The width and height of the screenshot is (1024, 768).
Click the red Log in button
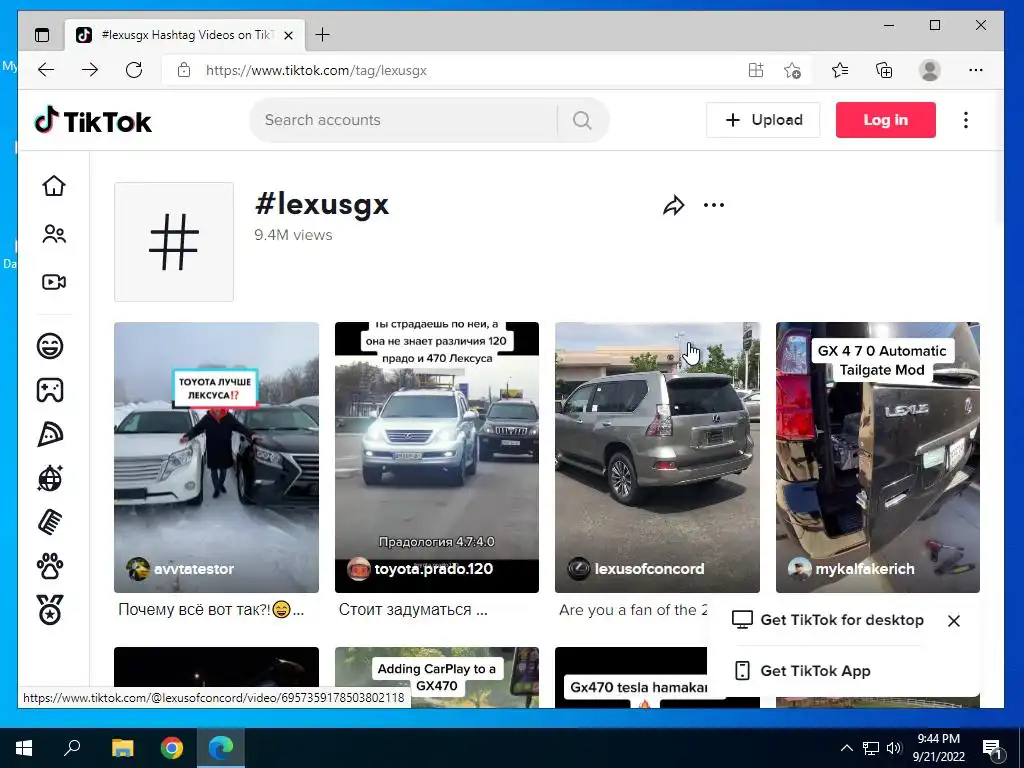point(886,120)
